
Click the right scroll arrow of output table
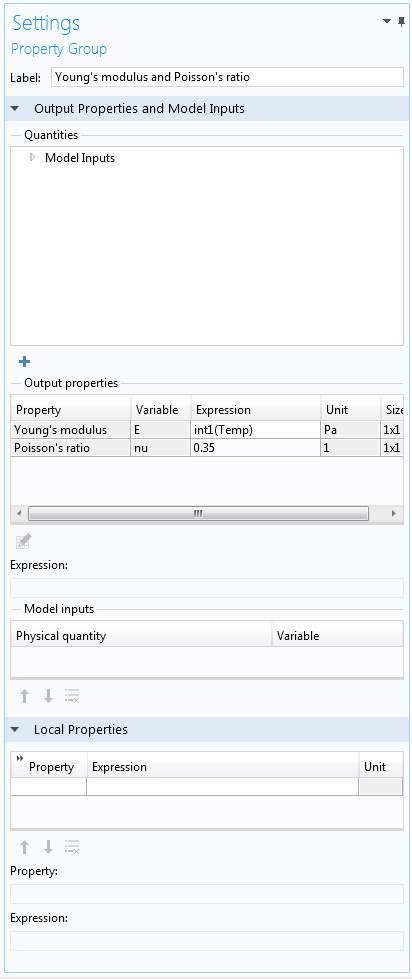coord(393,513)
